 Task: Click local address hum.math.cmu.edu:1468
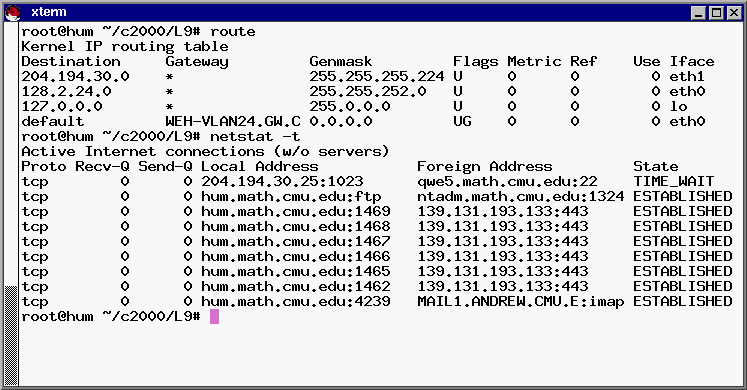pyautogui.click(x=295, y=226)
